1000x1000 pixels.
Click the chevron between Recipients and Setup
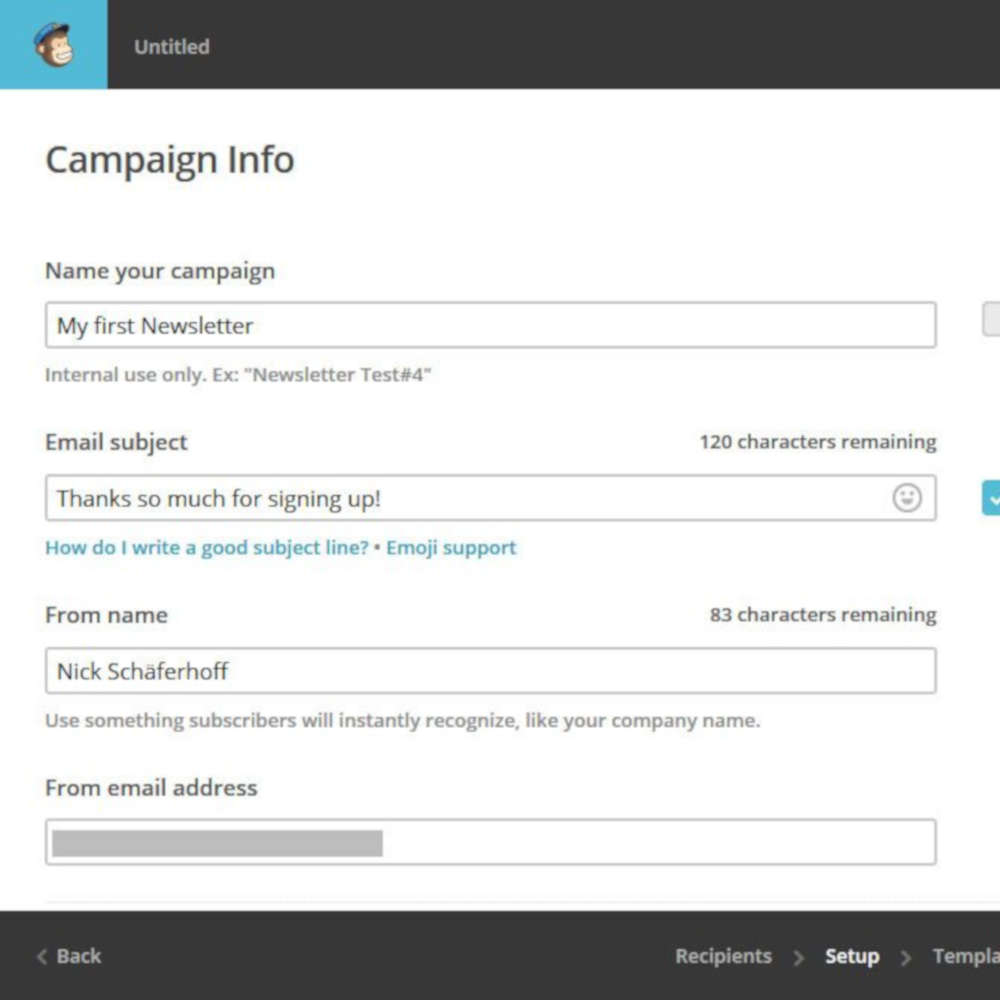coord(799,956)
